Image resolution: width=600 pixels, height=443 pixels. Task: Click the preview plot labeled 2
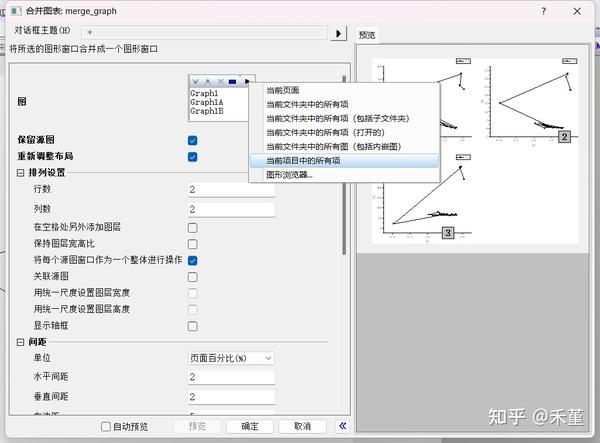point(530,102)
